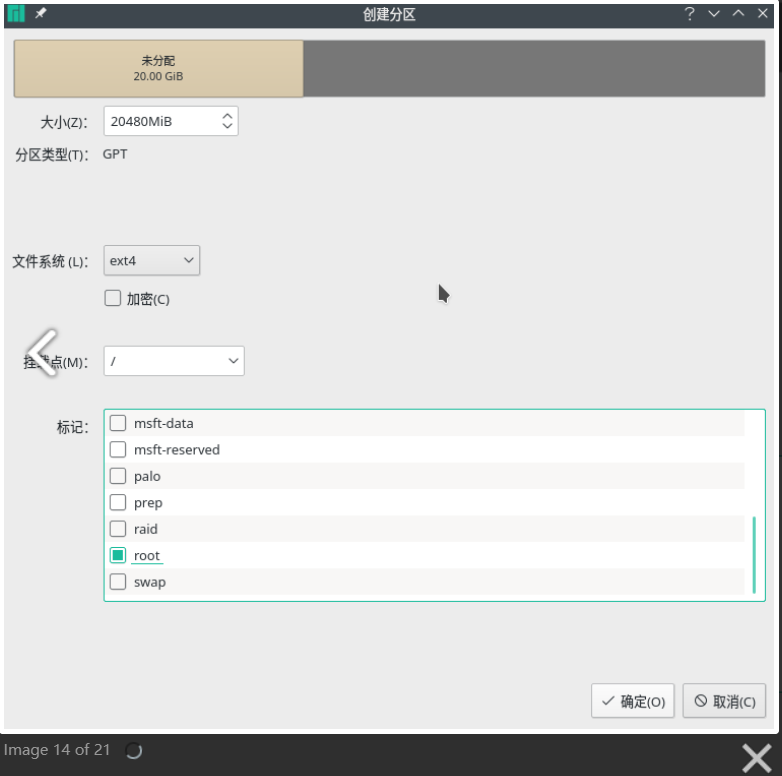This screenshot has width=782, height=776.
Task: Click the pin window icon
Action: coord(41,14)
